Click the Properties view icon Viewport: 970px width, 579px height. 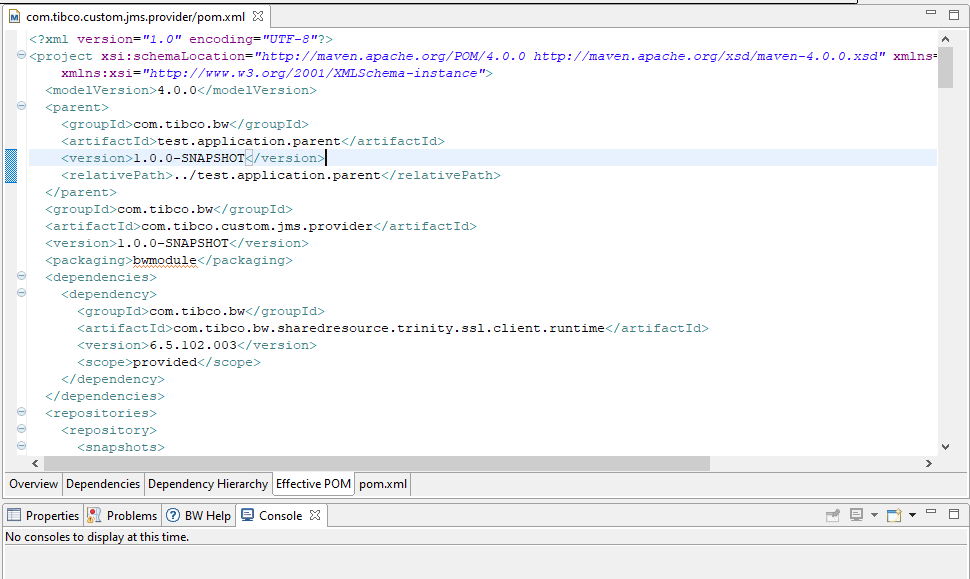14,515
